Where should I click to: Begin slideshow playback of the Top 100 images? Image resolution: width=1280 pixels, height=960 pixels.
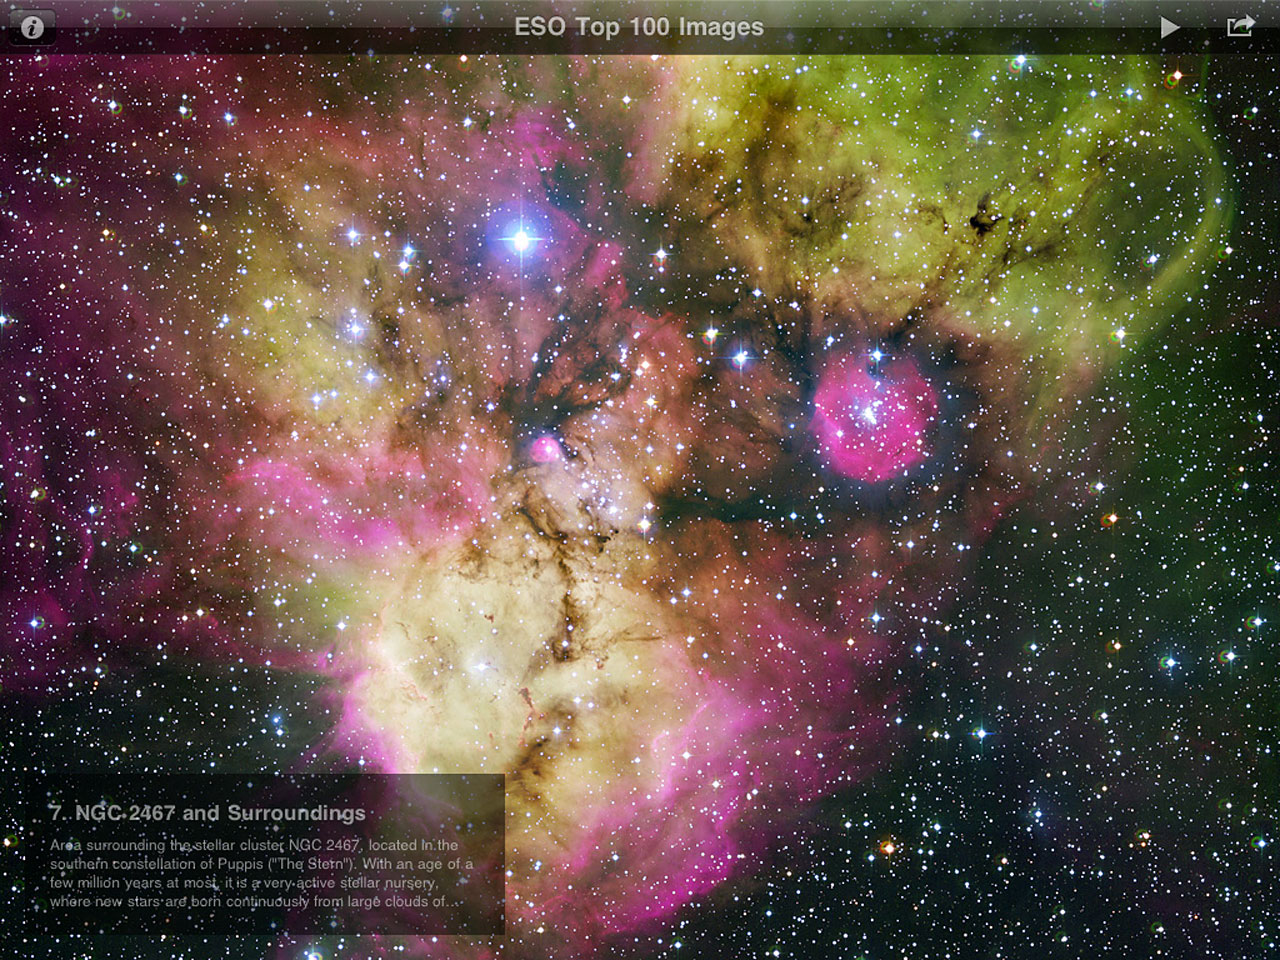(1170, 26)
